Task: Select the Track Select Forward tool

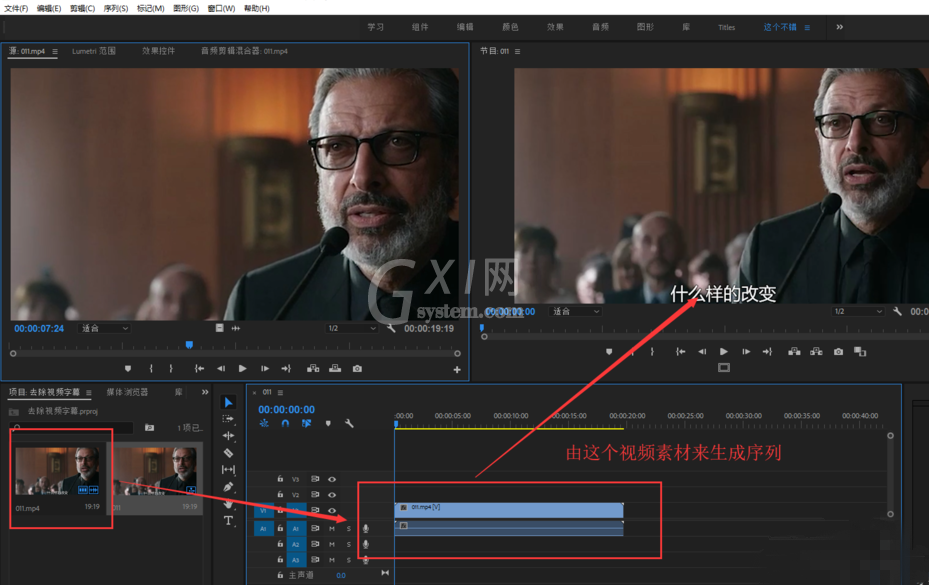Action: tap(228, 419)
